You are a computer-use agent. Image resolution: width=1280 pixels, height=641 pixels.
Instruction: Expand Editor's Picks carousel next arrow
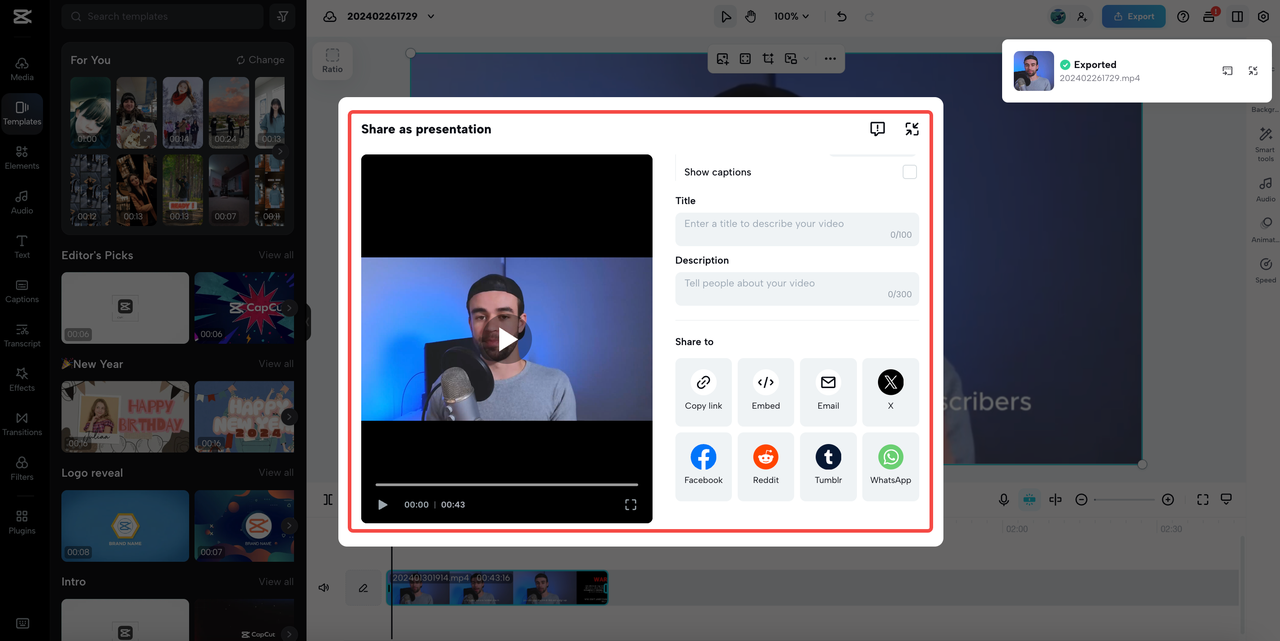[289, 308]
